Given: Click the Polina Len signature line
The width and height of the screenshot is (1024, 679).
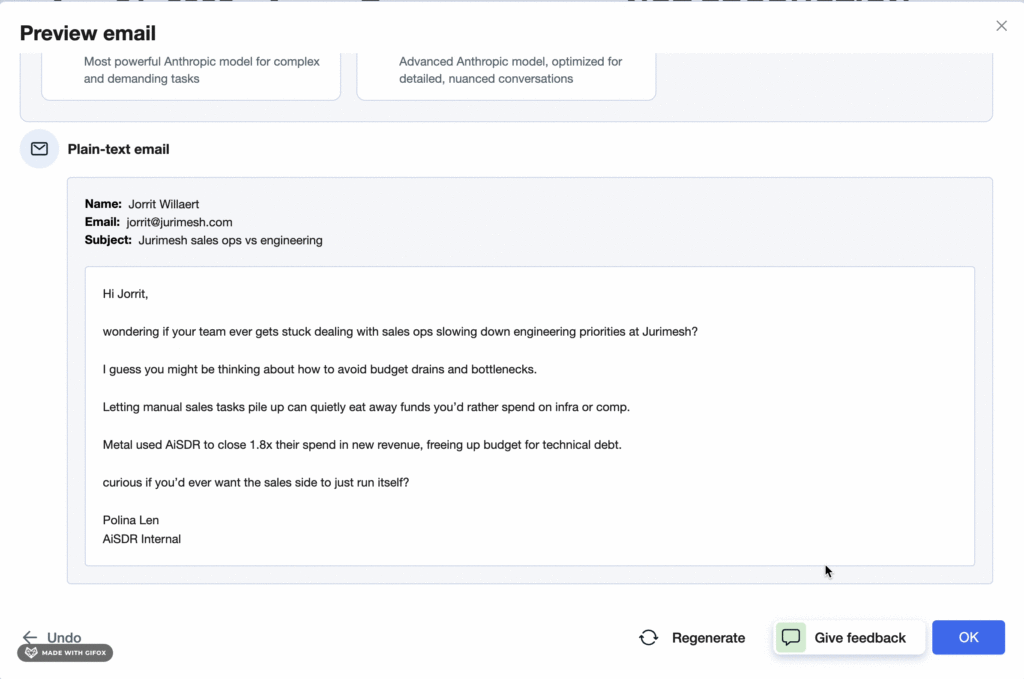Looking at the screenshot, I should pos(131,520).
